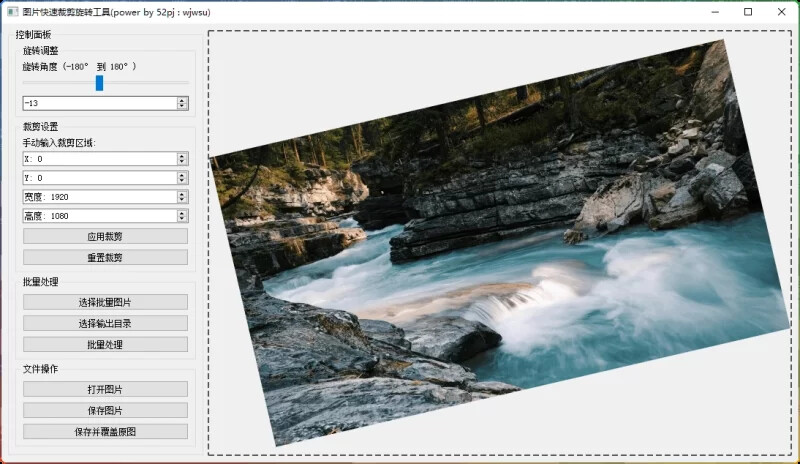Increase crop width 1920 with up arrow
Viewport: 800px width, 464px height.
[x=182, y=193]
